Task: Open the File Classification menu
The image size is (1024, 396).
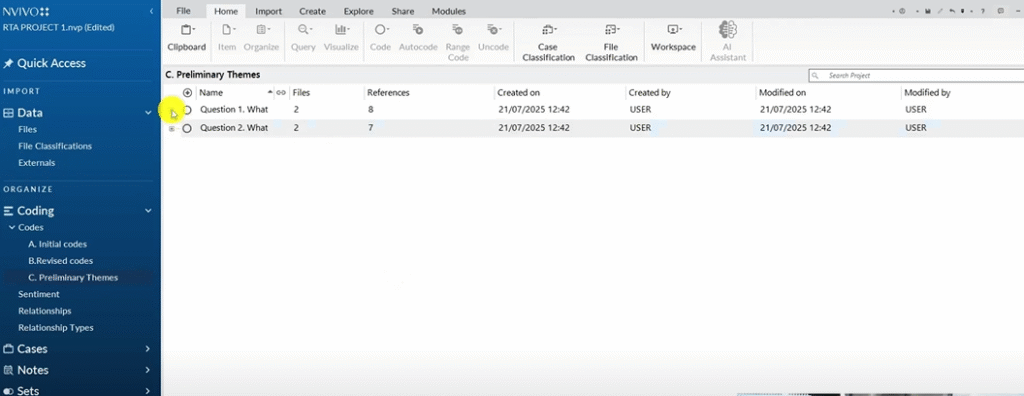Action: (x=611, y=42)
